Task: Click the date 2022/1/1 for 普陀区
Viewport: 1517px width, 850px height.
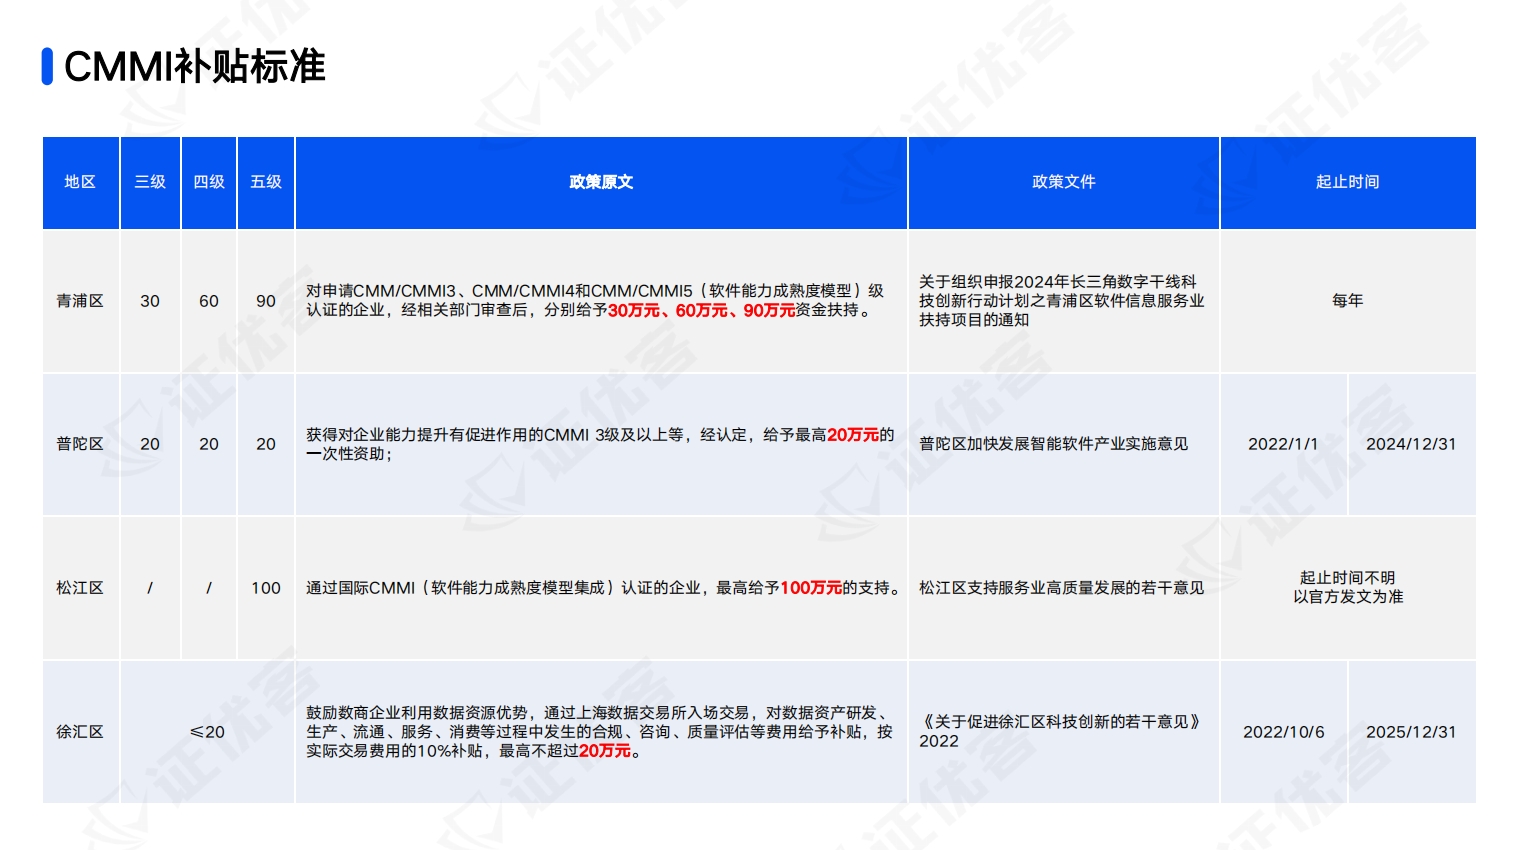Action: (1284, 444)
